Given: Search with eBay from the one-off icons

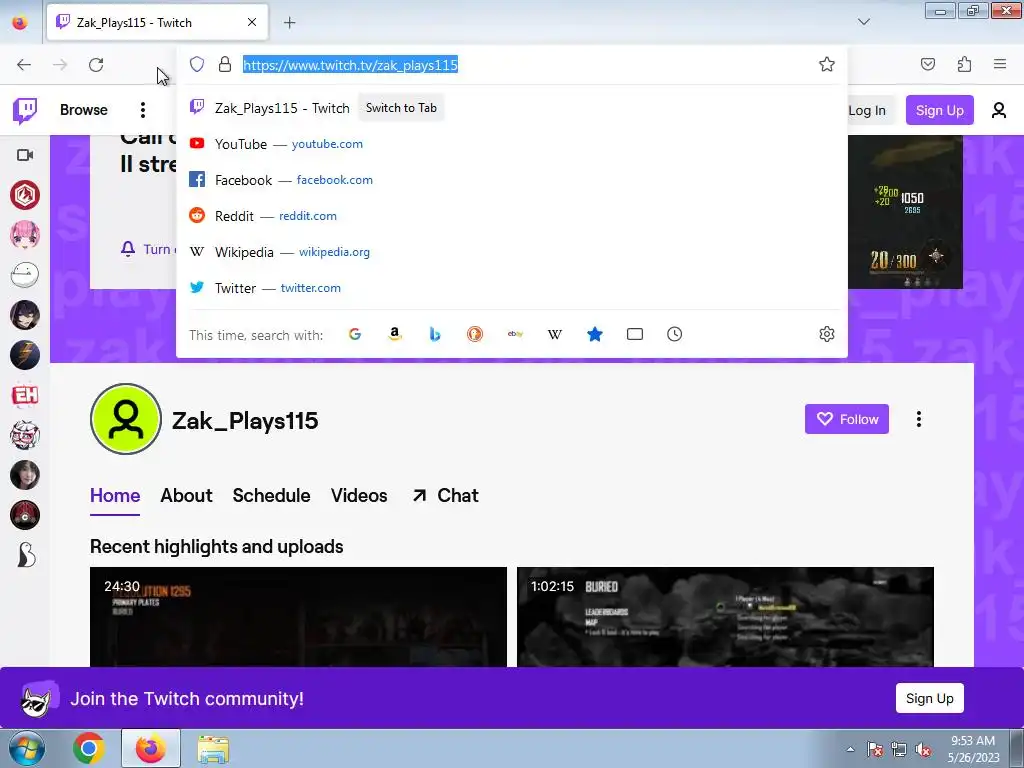Looking at the screenshot, I should click(515, 334).
